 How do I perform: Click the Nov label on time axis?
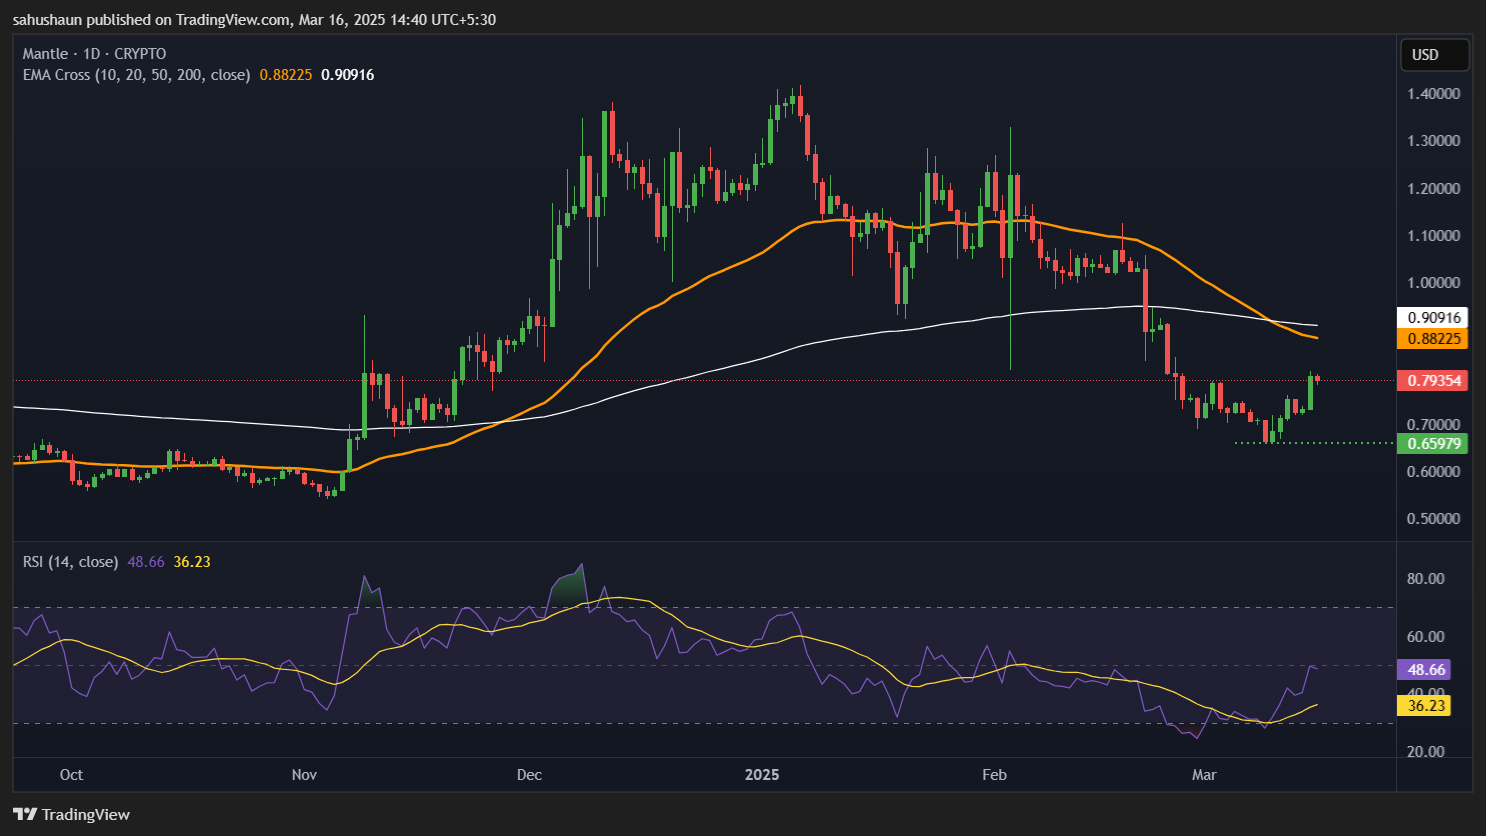click(x=304, y=775)
